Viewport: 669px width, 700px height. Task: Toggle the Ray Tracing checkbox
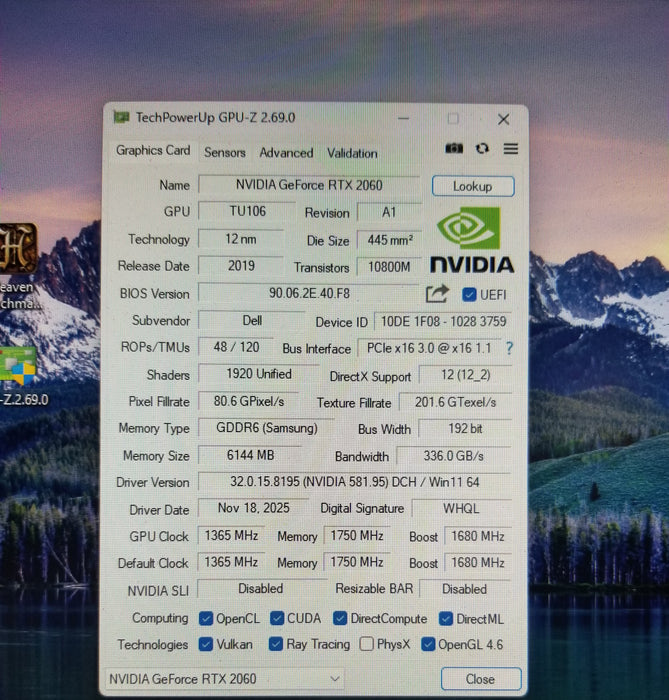coord(276,644)
